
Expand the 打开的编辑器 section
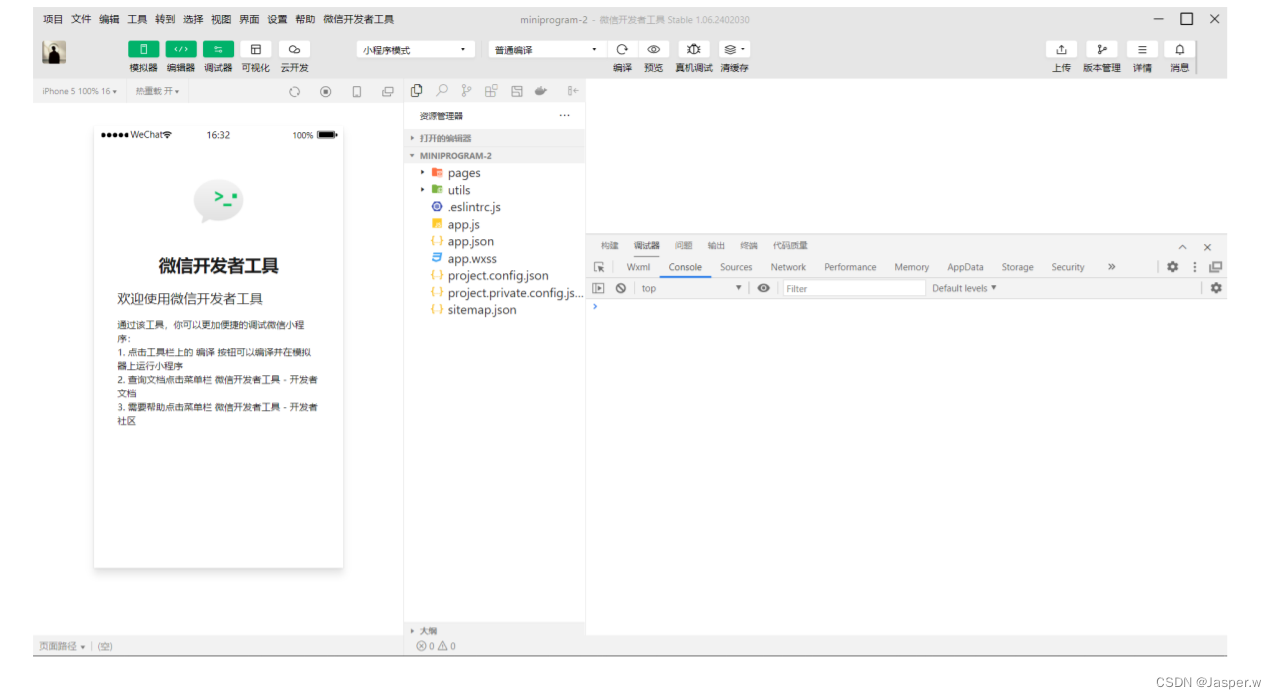pyautogui.click(x=494, y=138)
